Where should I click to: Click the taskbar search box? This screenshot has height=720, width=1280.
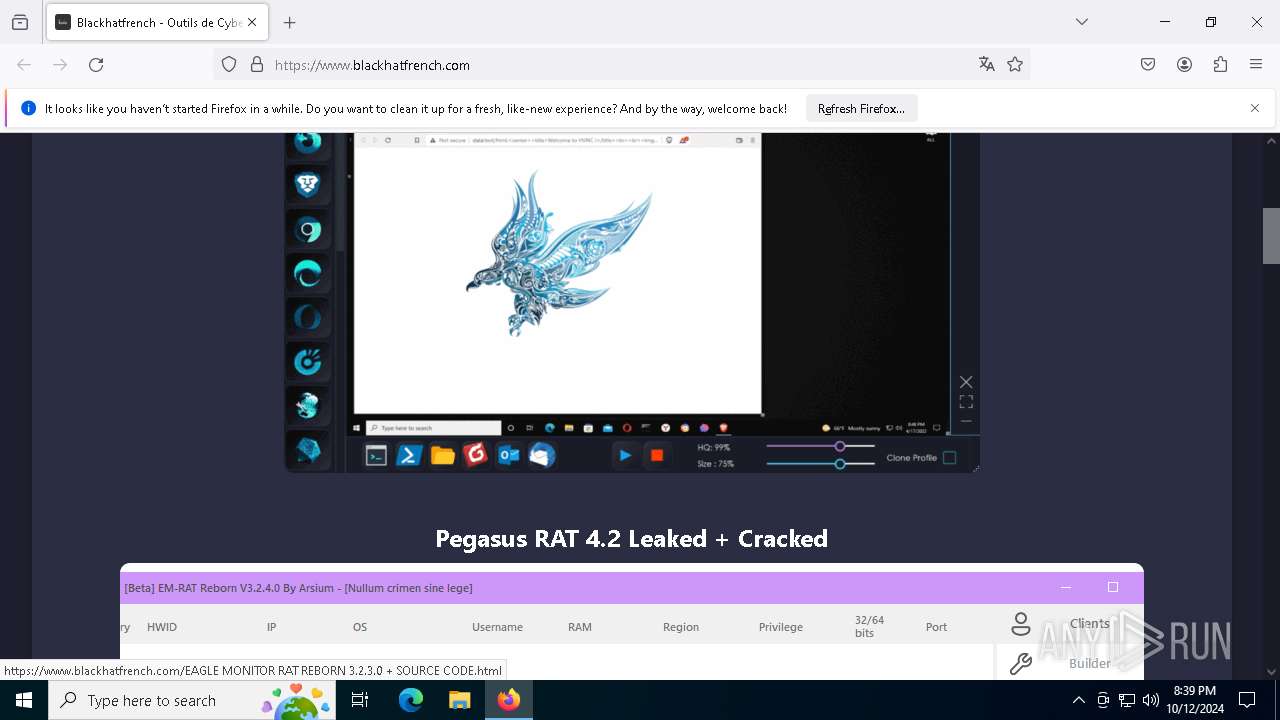pos(192,700)
